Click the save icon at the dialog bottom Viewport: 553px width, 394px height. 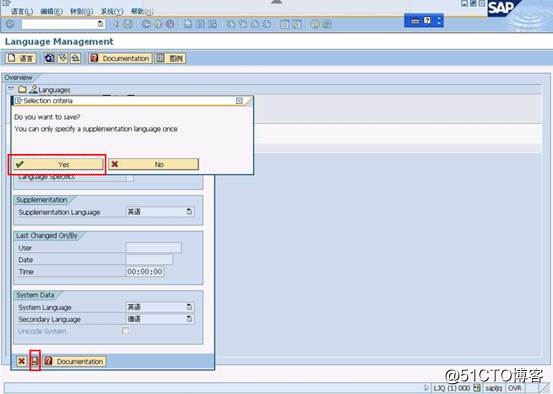tap(35, 361)
